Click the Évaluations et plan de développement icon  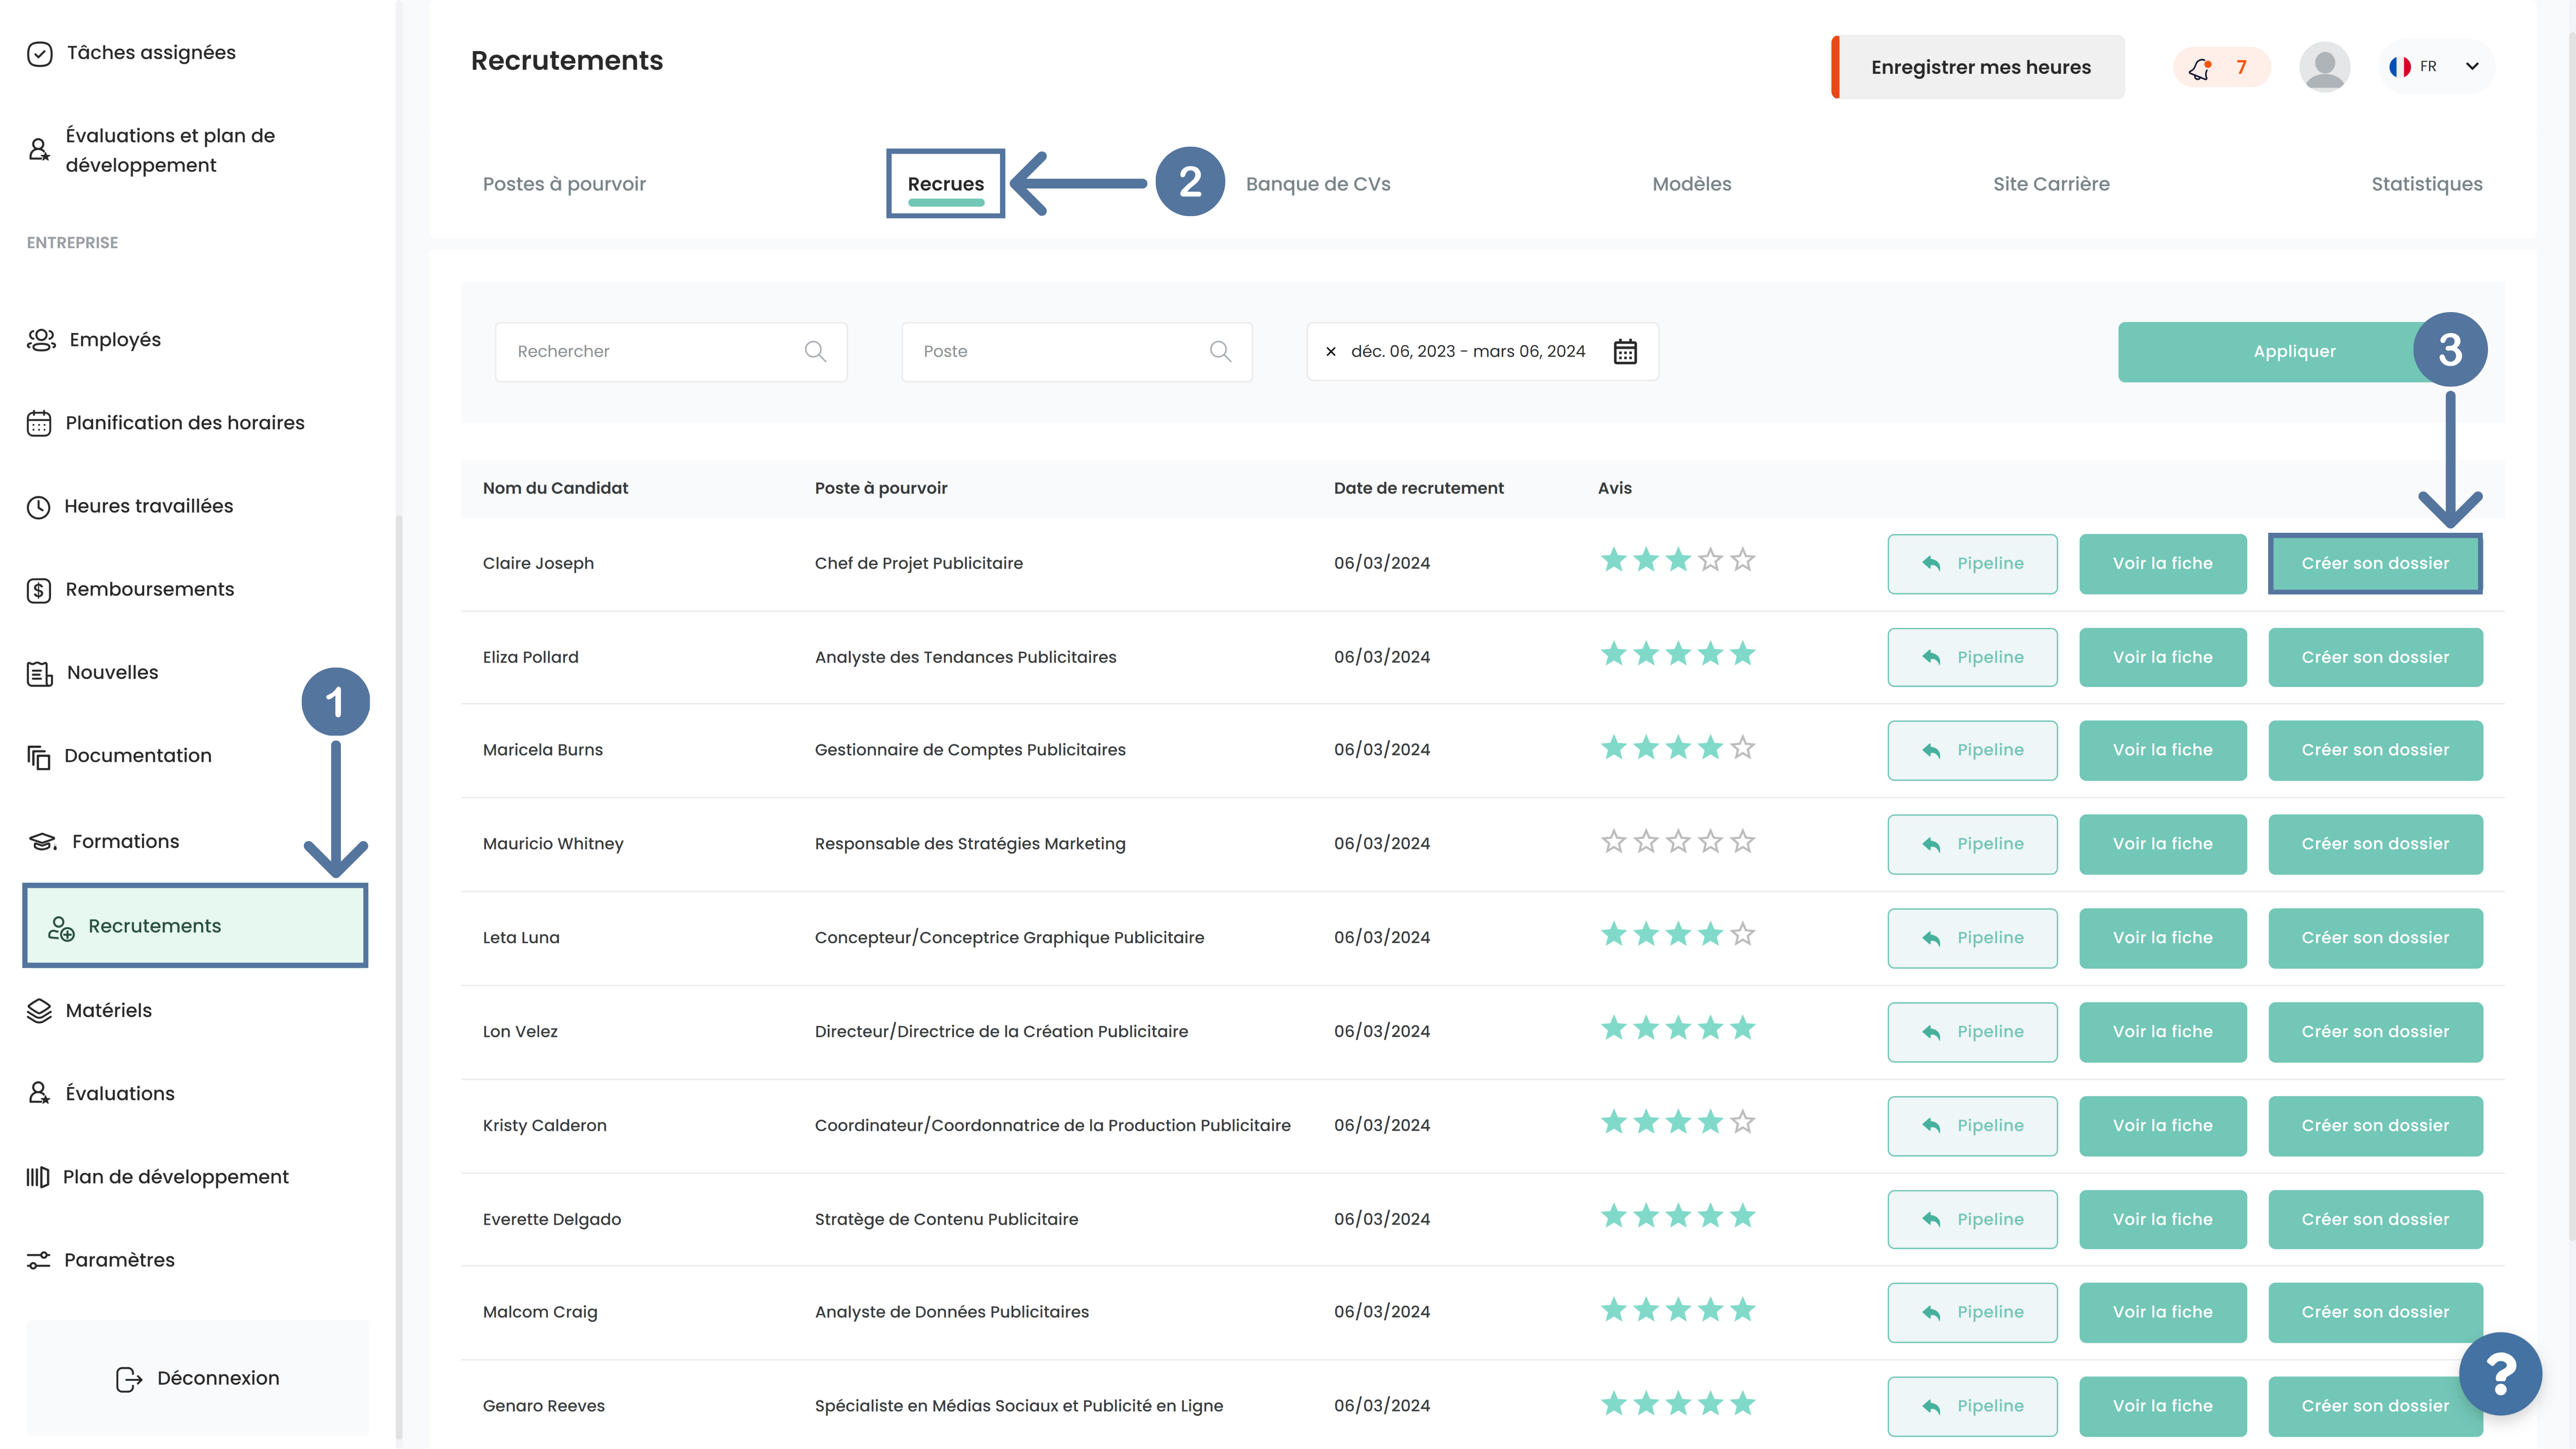tap(39, 150)
